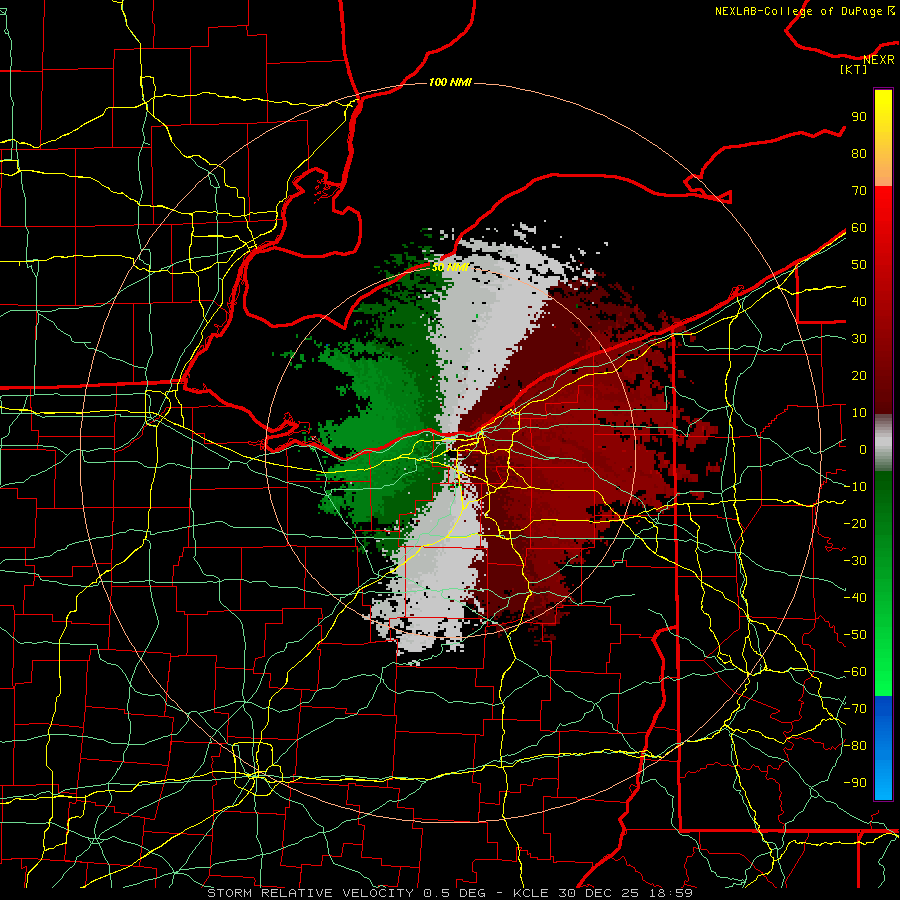This screenshot has width=900, height=900.
Task: Pick the yellow segment of the color bar
Action: coord(883,112)
